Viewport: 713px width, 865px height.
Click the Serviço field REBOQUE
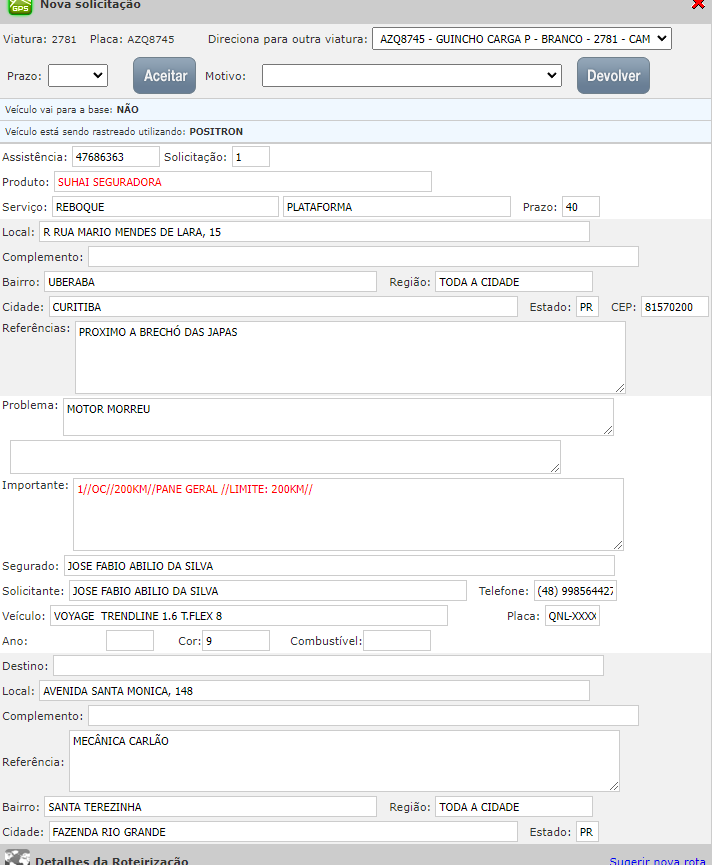166,207
